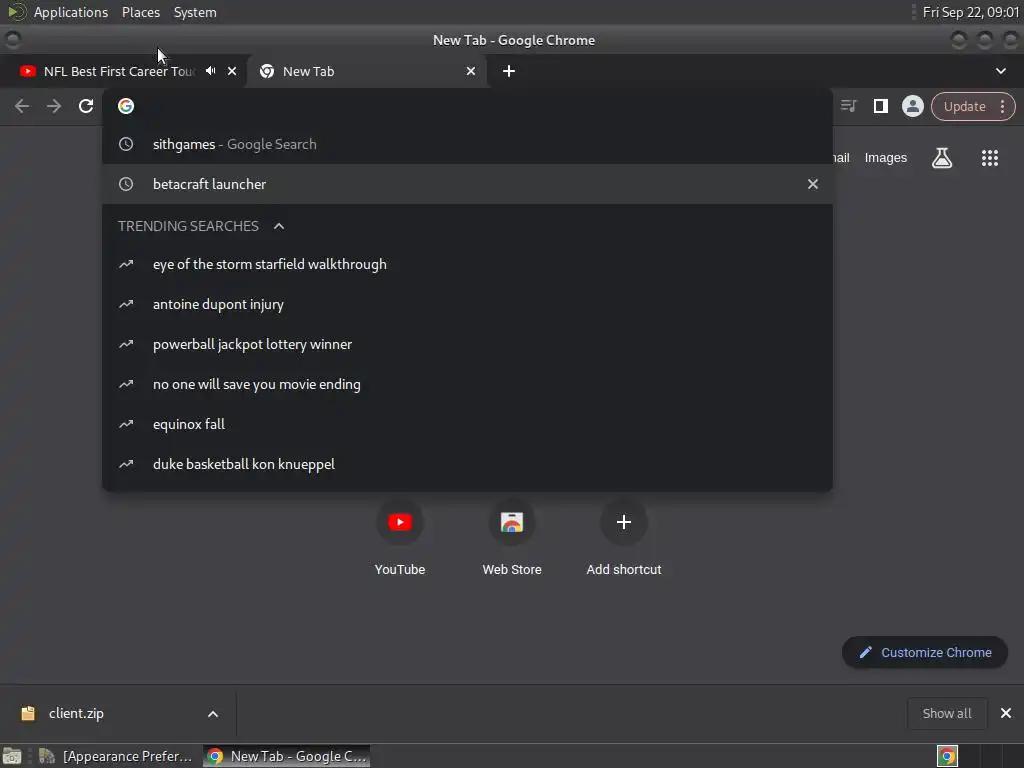Open the Applications menu
Image resolution: width=1024 pixels, height=768 pixels.
[x=71, y=12]
